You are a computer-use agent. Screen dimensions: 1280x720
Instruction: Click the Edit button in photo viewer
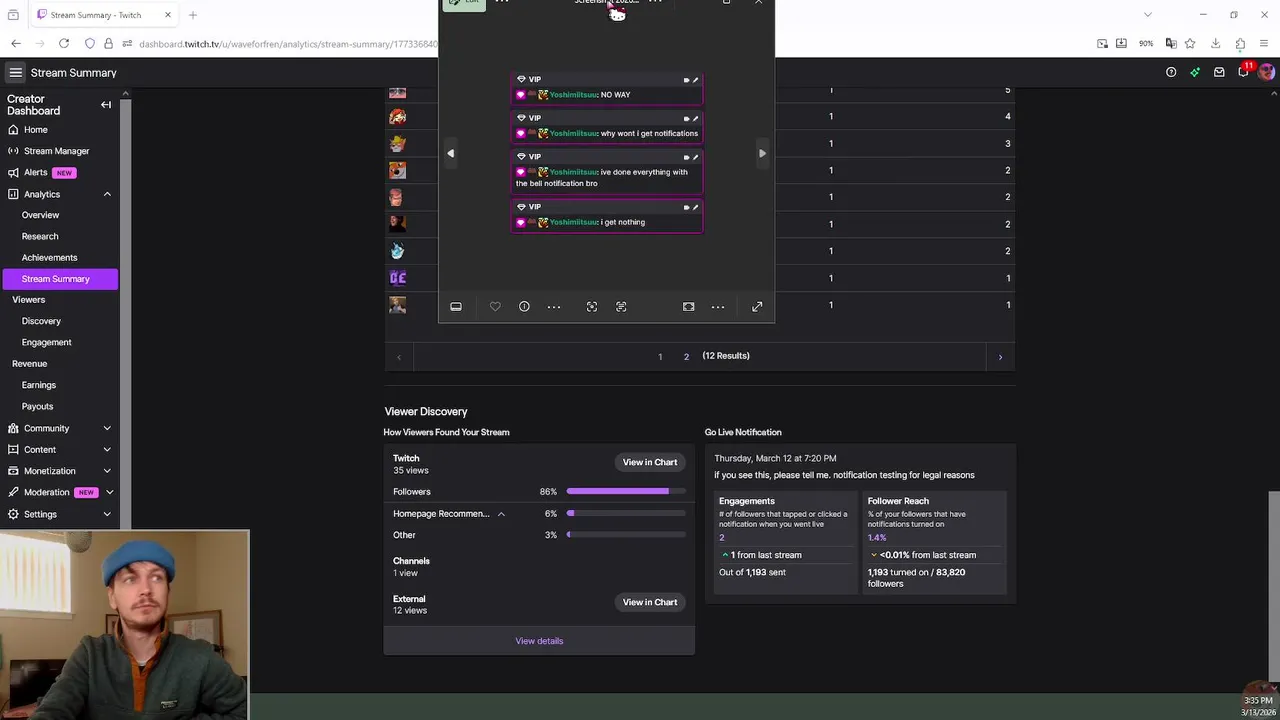[464, 3]
